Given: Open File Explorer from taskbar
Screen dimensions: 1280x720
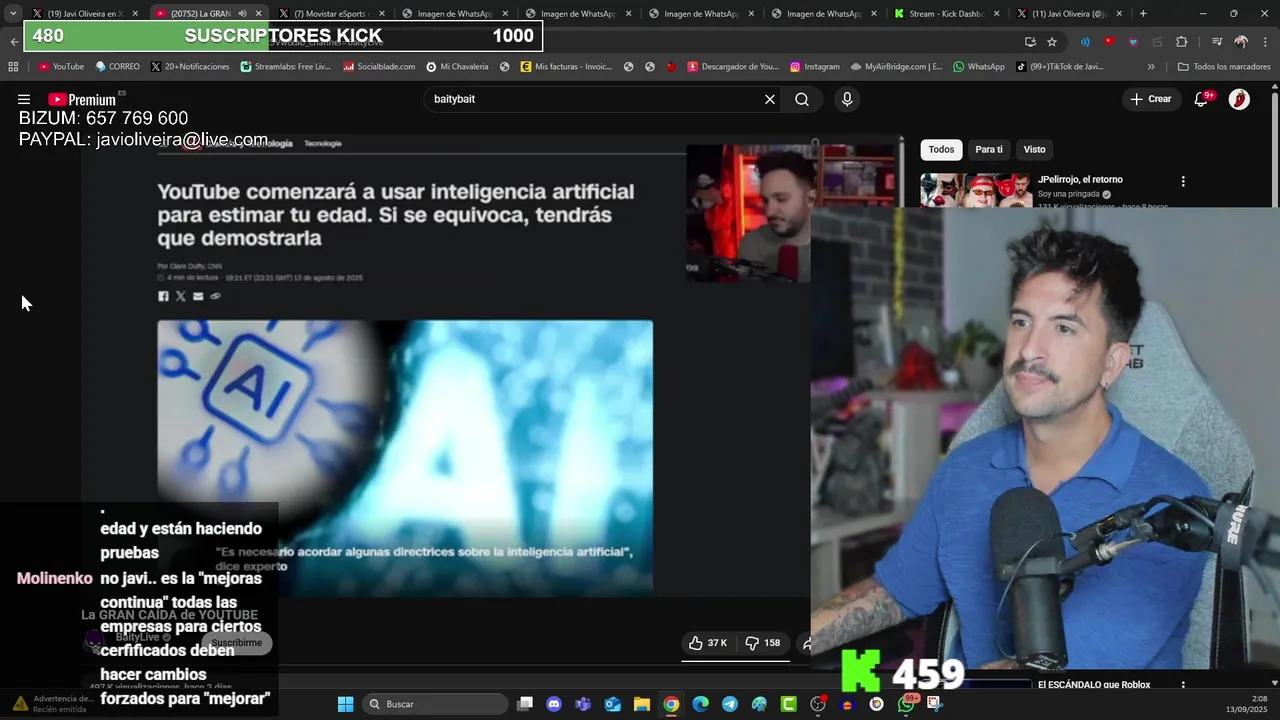Looking at the screenshot, I should click(641, 704).
